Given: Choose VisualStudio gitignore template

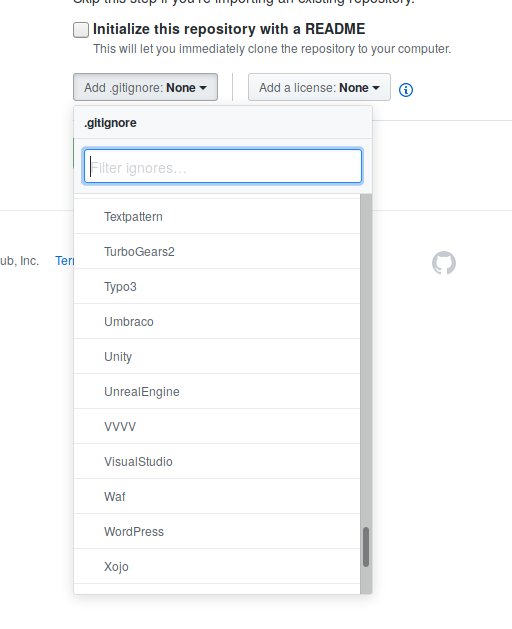Looking at the screenshot, I should coord(217,461).
